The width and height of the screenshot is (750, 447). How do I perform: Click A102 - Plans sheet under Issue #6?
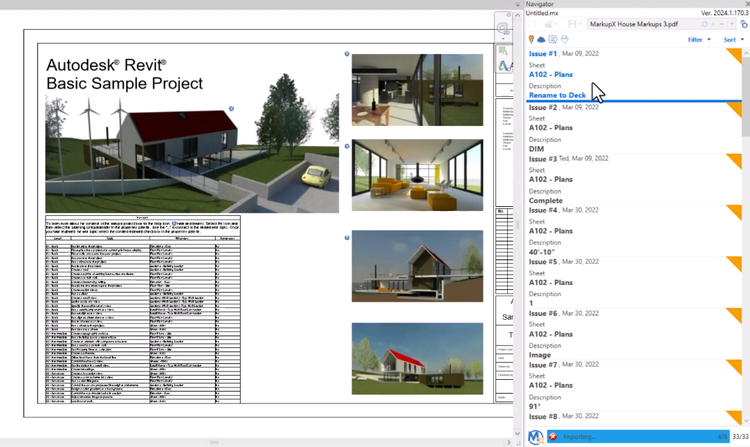pyautogui.click(x=551, y=334)
